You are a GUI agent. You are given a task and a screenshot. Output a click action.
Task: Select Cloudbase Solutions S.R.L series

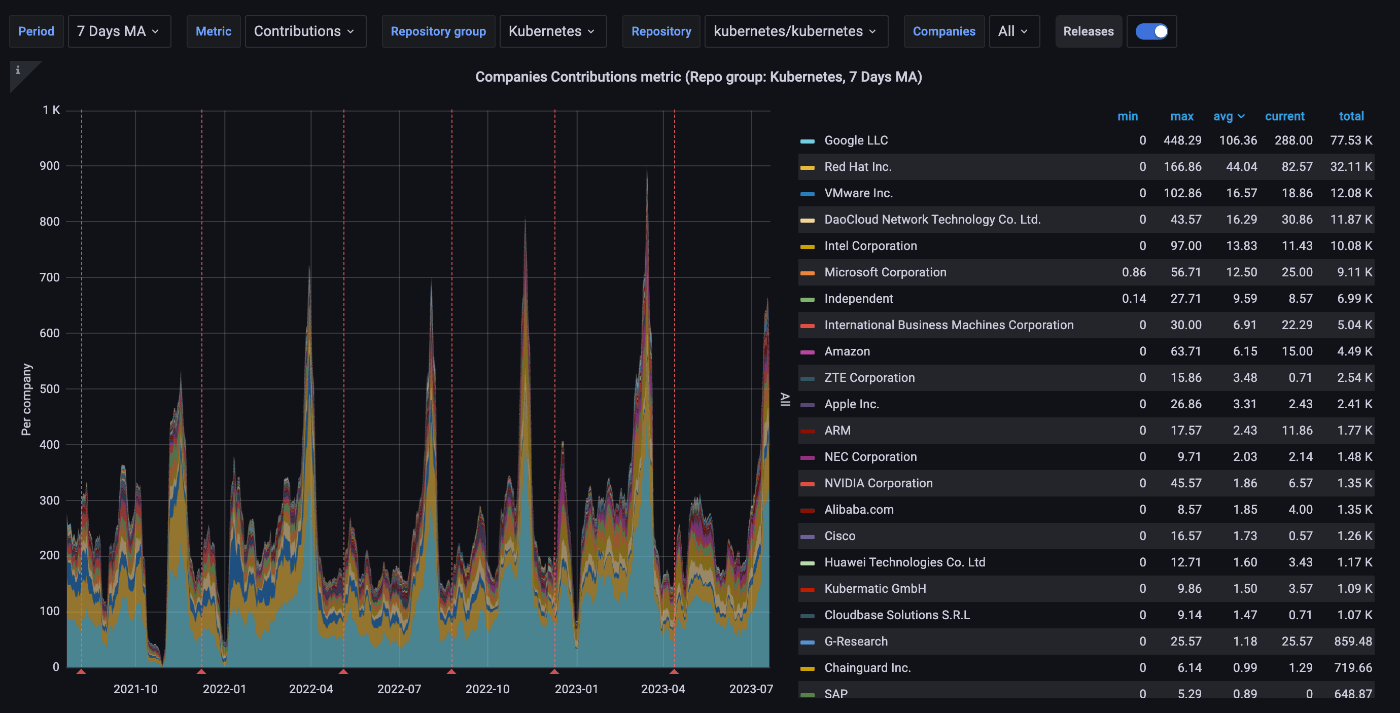(x=897, y=615)
